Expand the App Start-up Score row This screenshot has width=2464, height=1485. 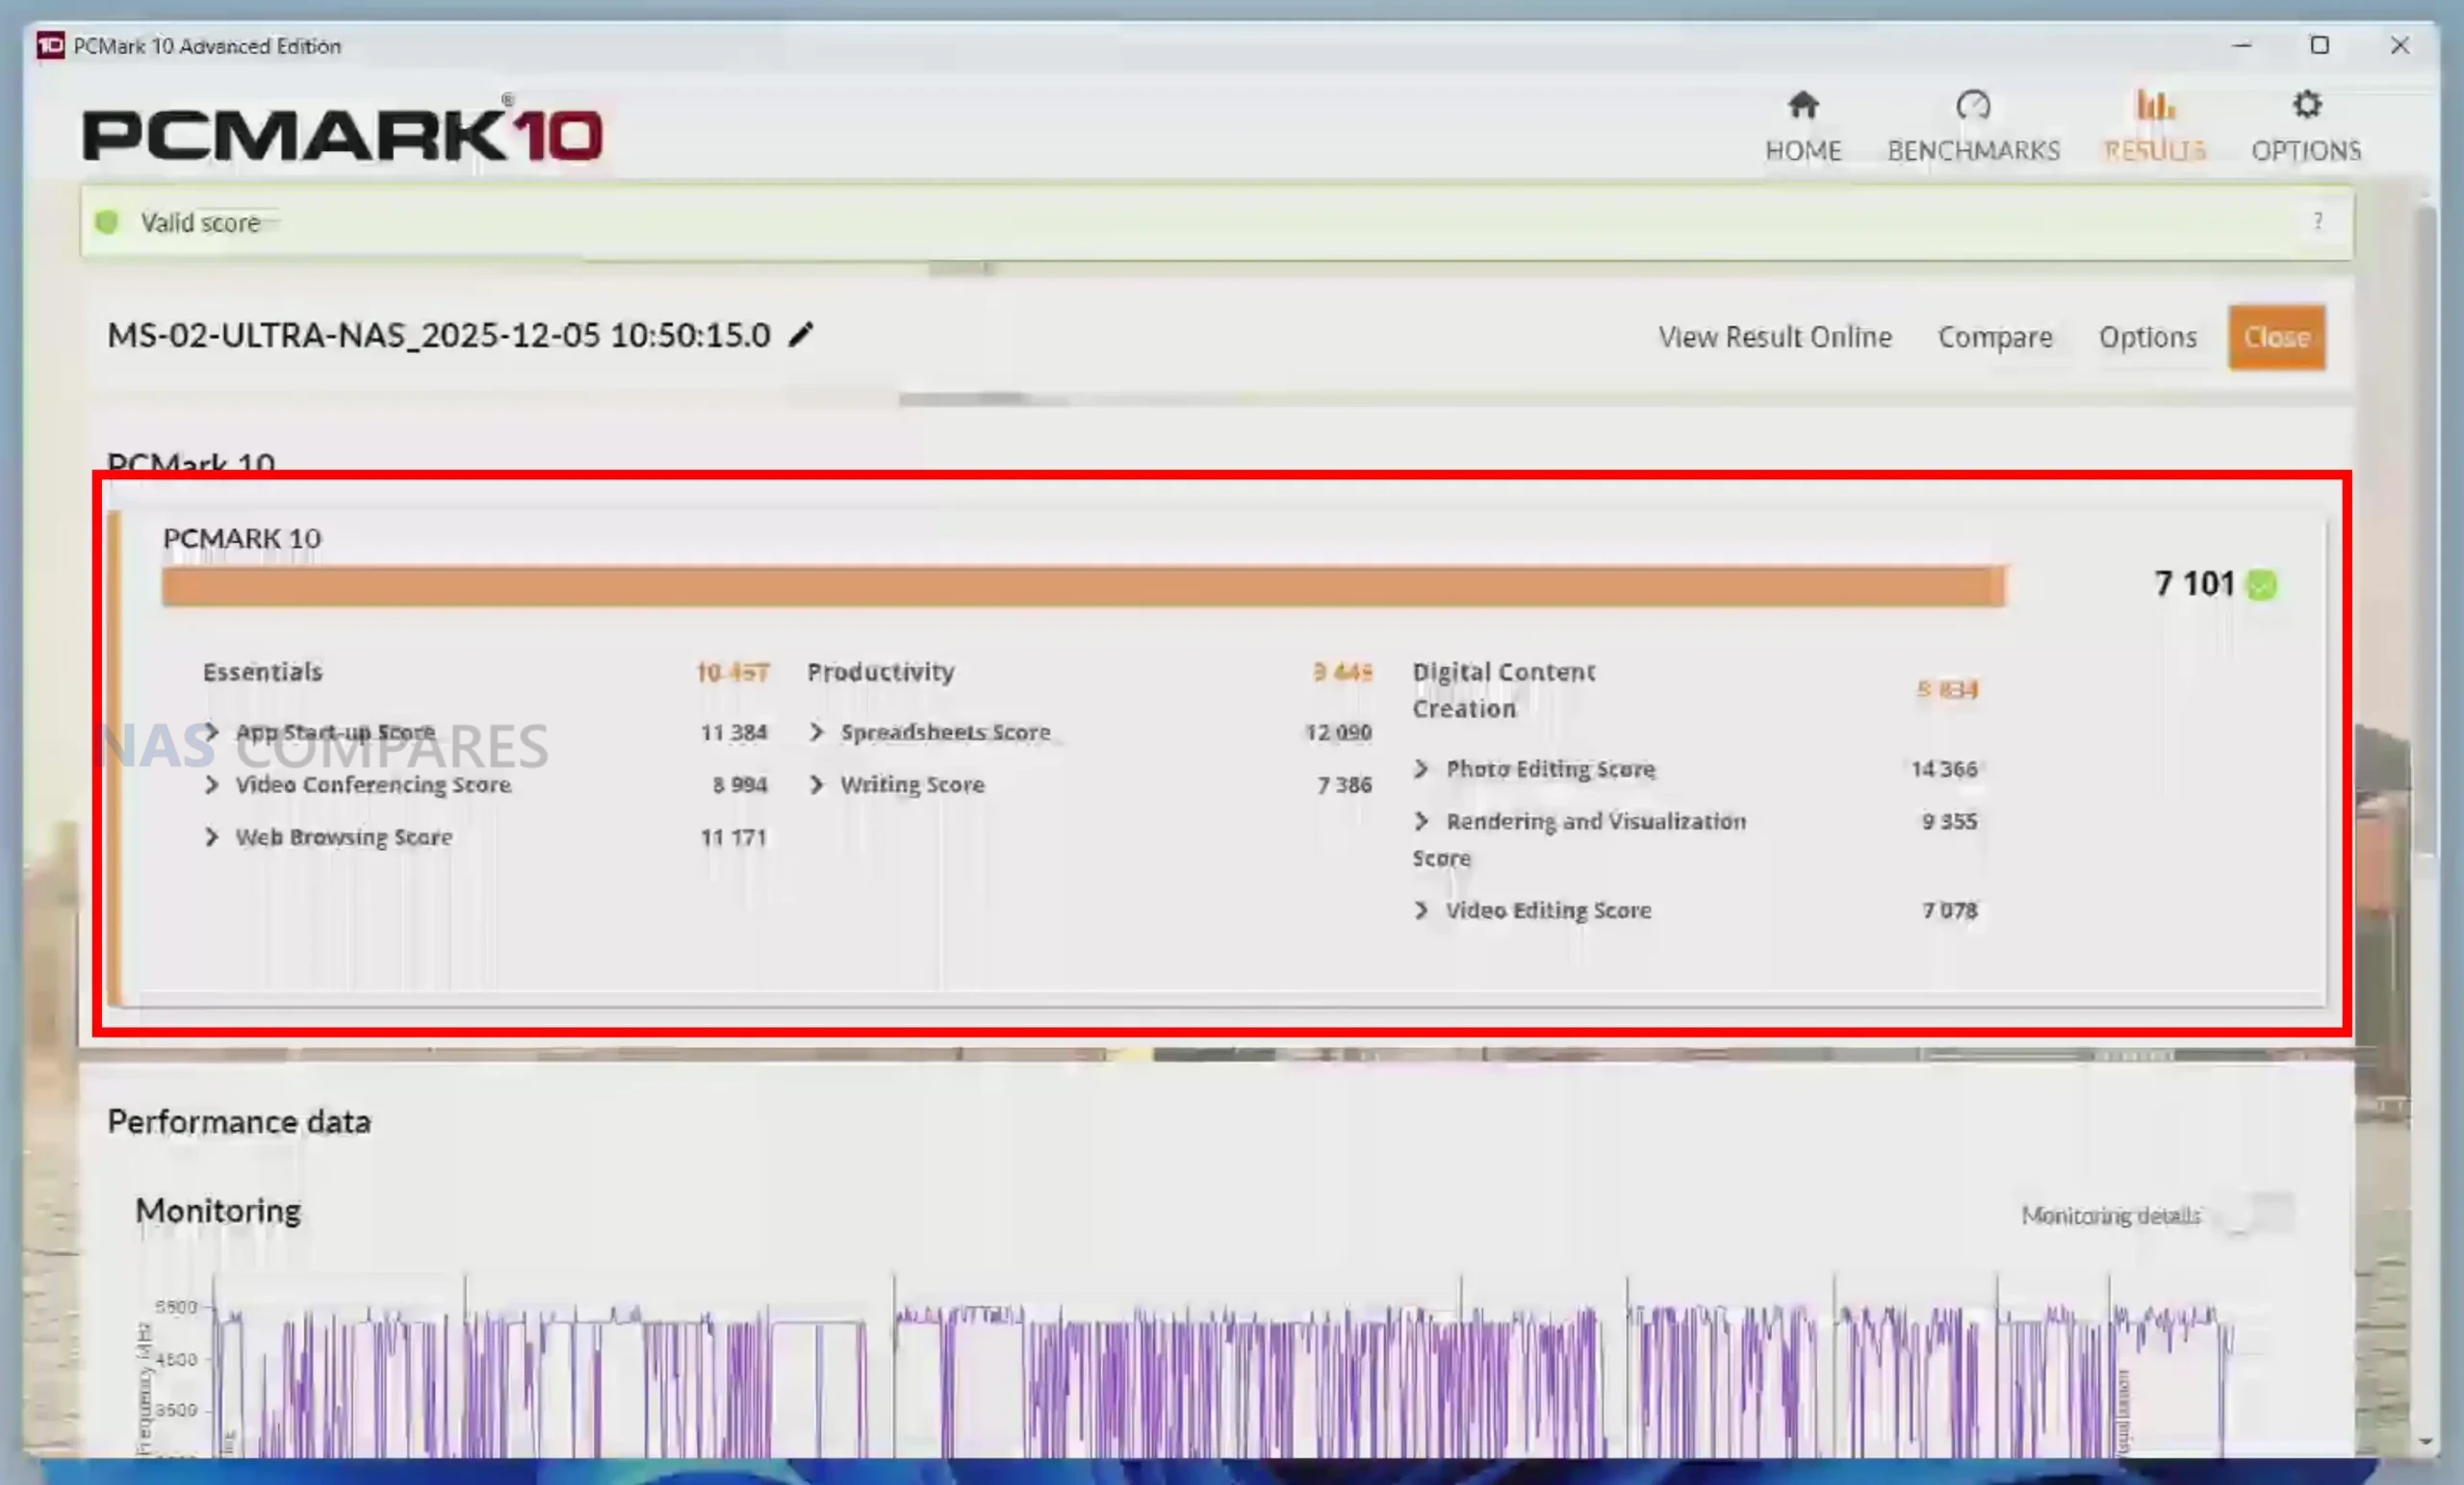212,732
